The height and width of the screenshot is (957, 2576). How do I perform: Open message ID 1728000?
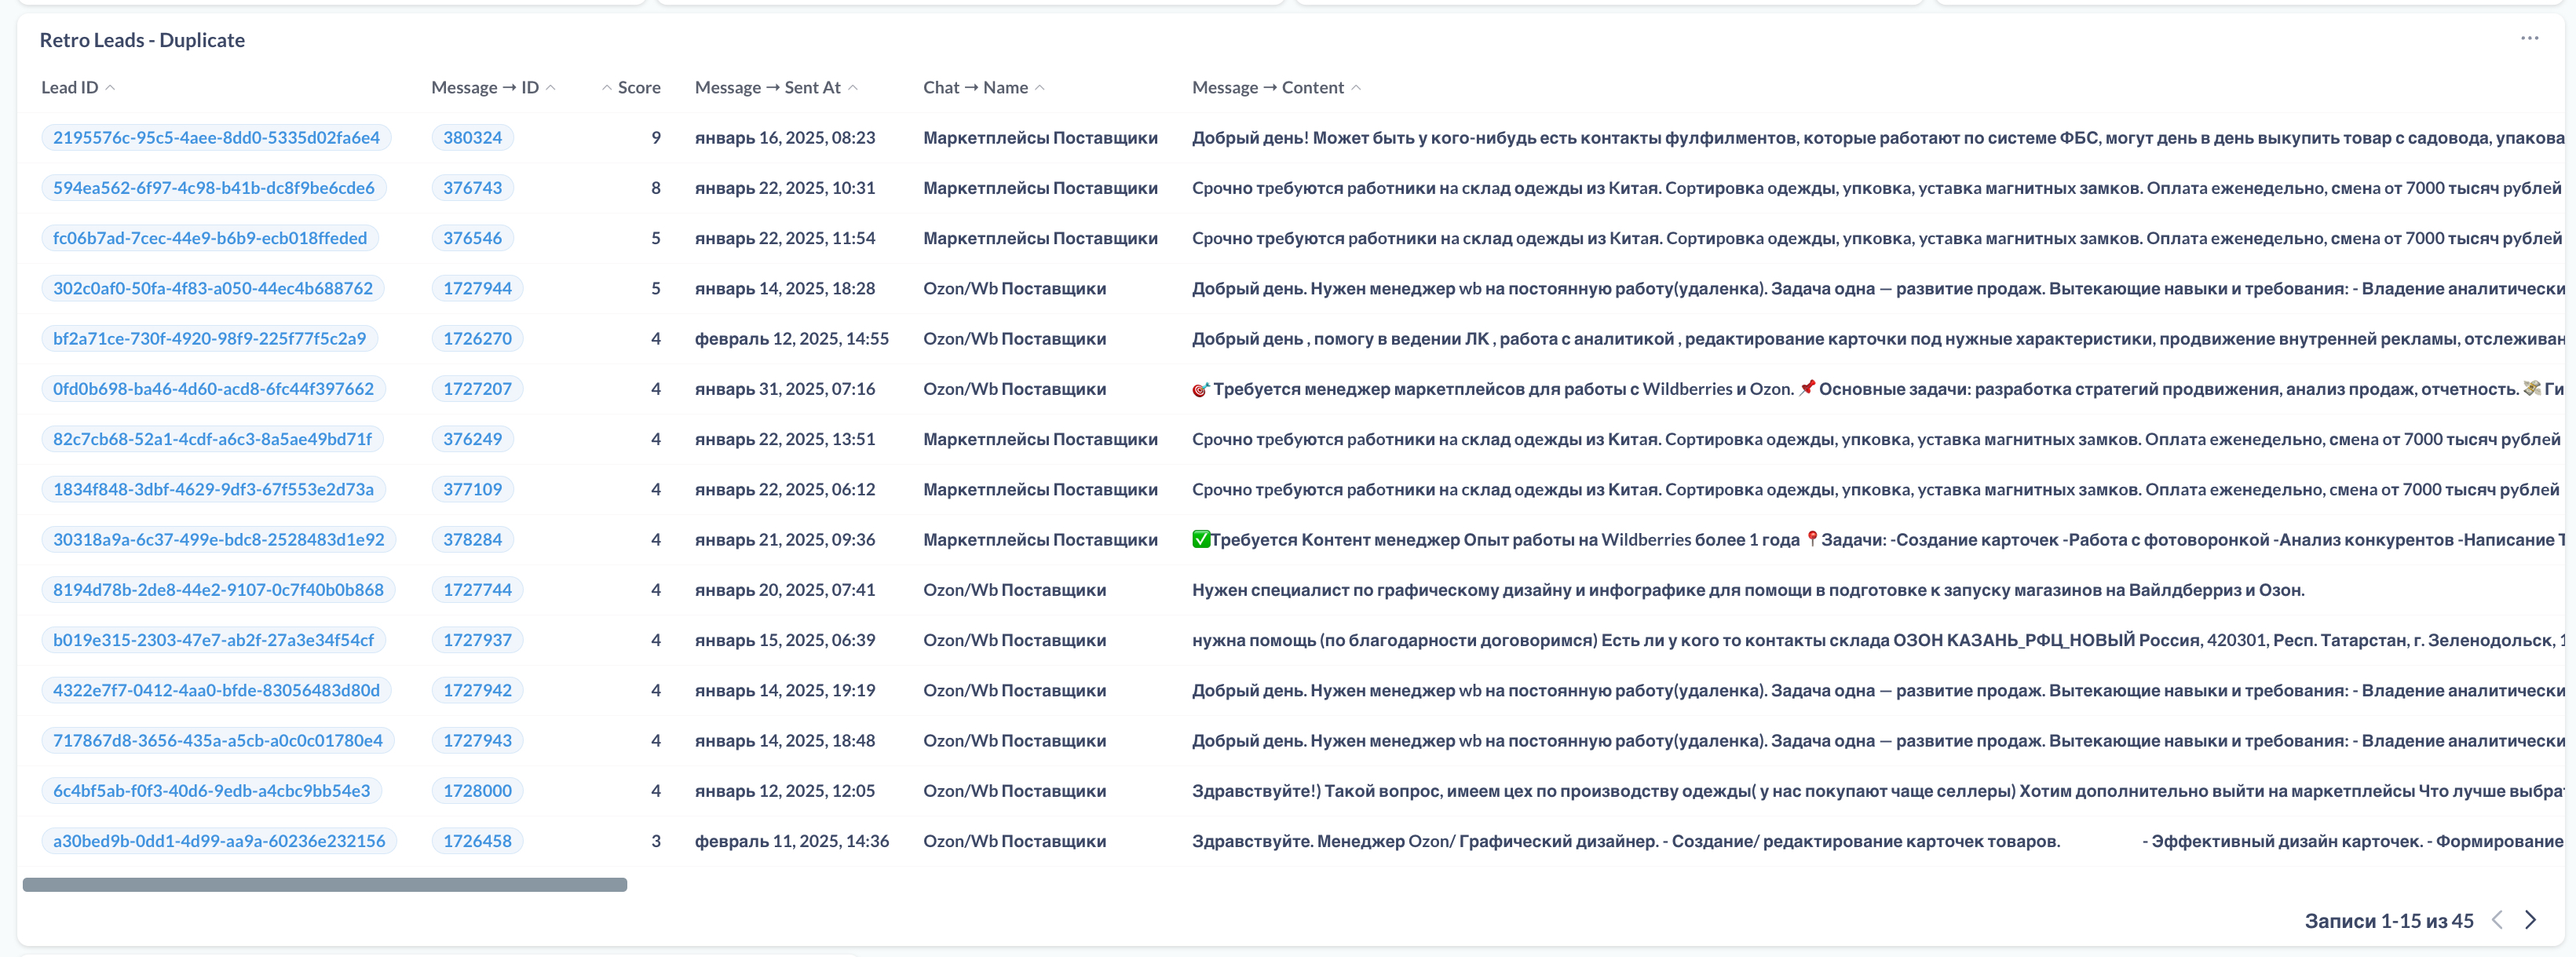(477, 790)
